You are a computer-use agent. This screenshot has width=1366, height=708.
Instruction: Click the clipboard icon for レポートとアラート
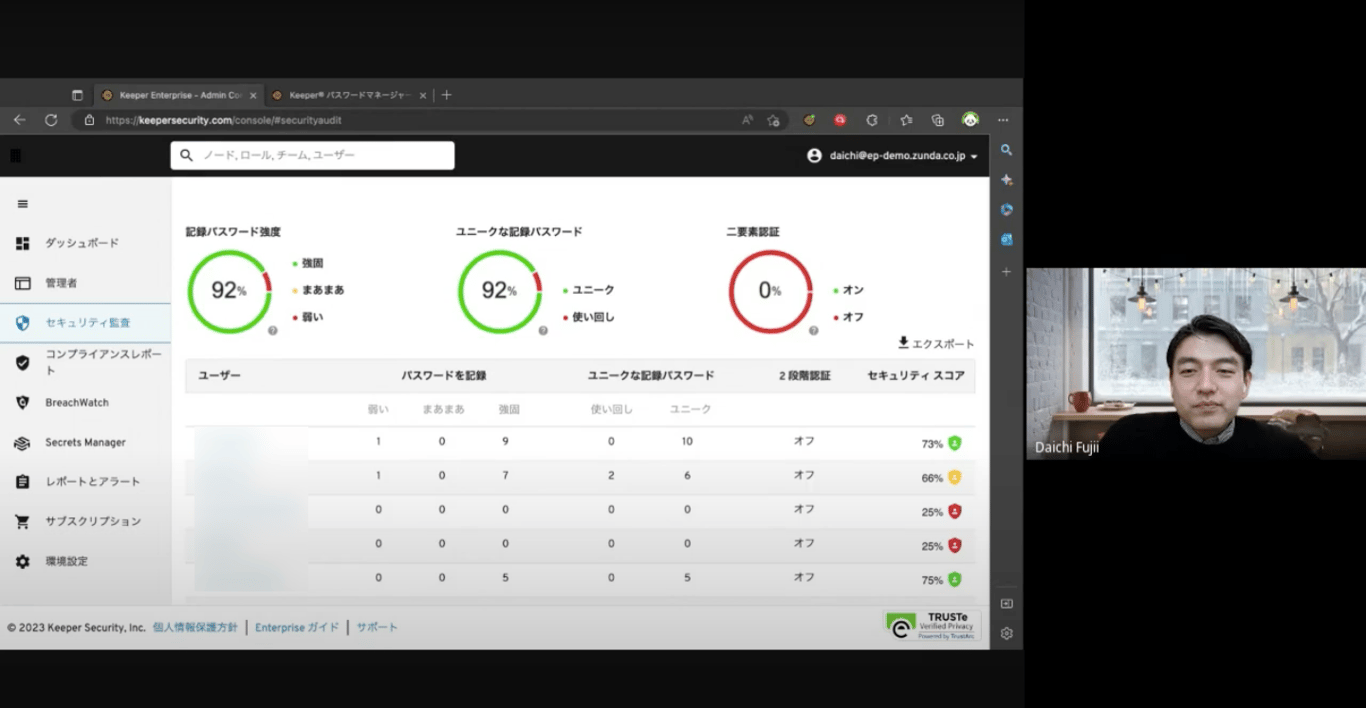(x=22, y=482)
